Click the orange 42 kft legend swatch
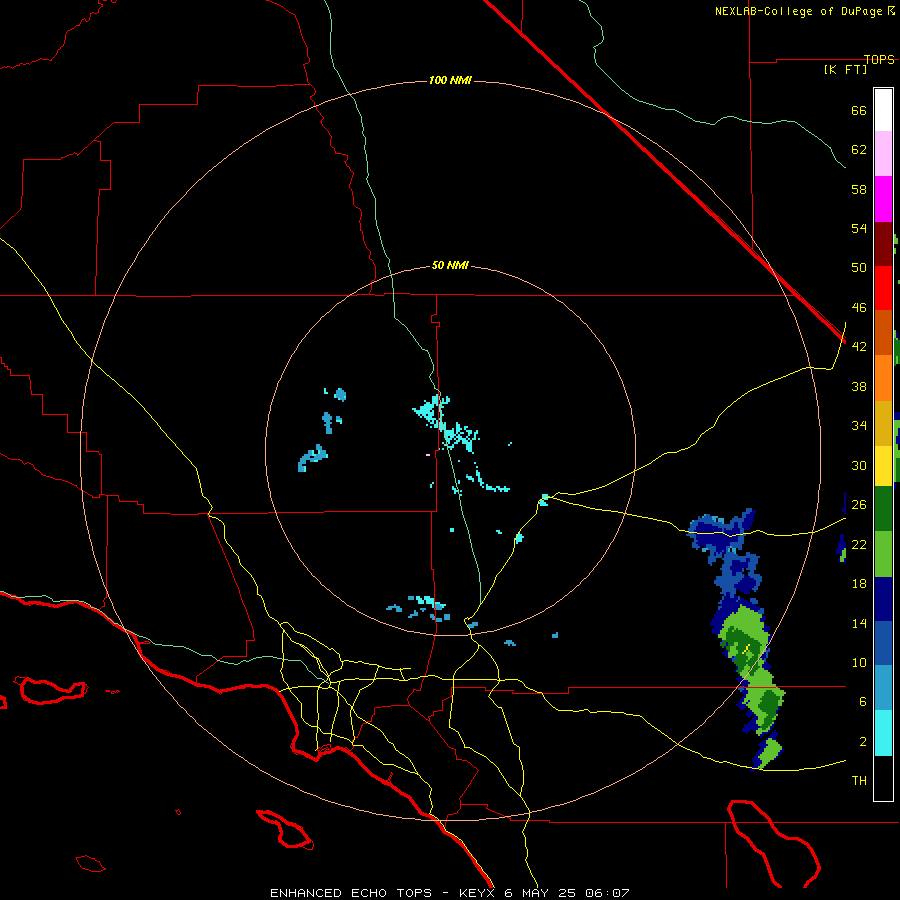 point(883,378)
